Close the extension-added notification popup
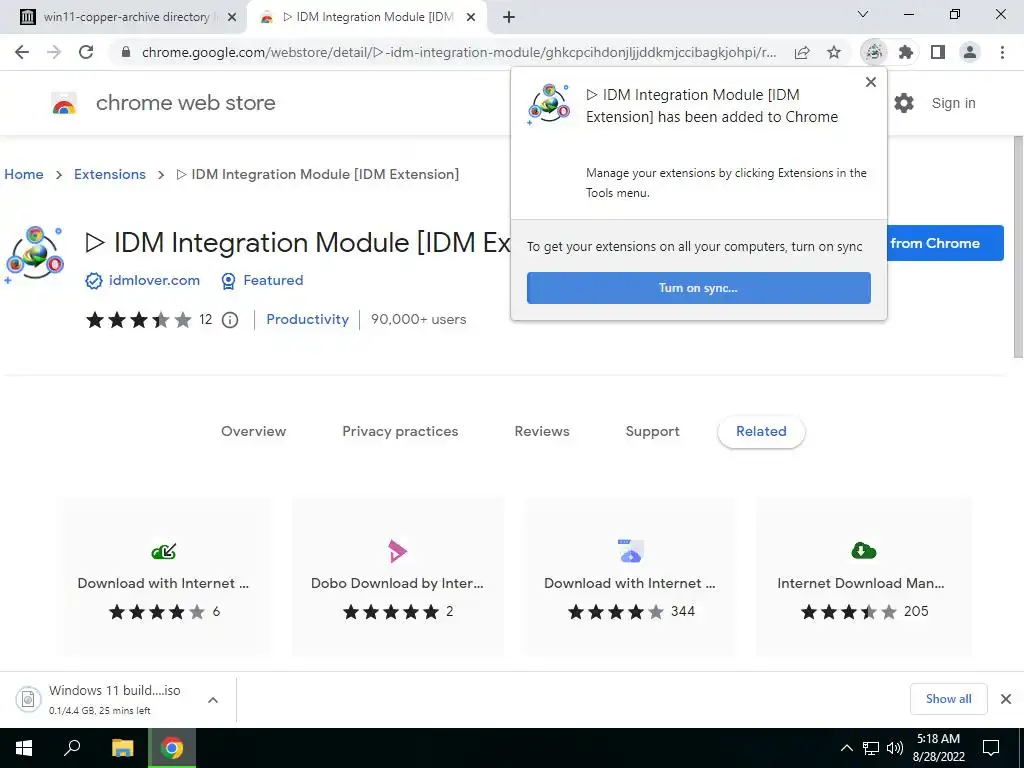 tap(871, 82)
